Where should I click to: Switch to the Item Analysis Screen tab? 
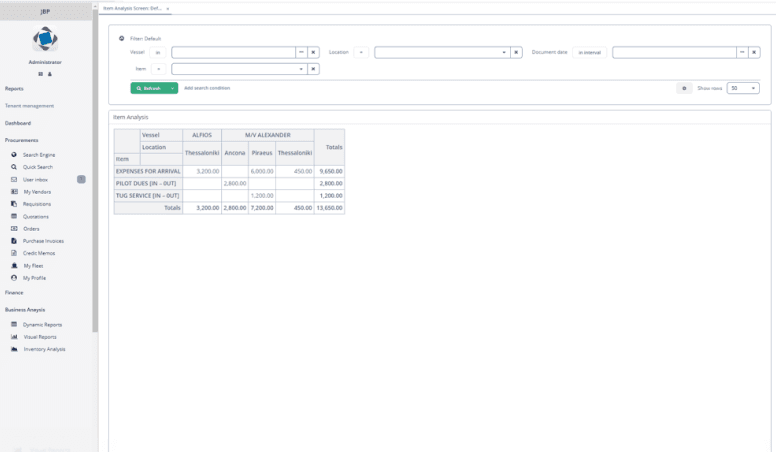[132, 8]
